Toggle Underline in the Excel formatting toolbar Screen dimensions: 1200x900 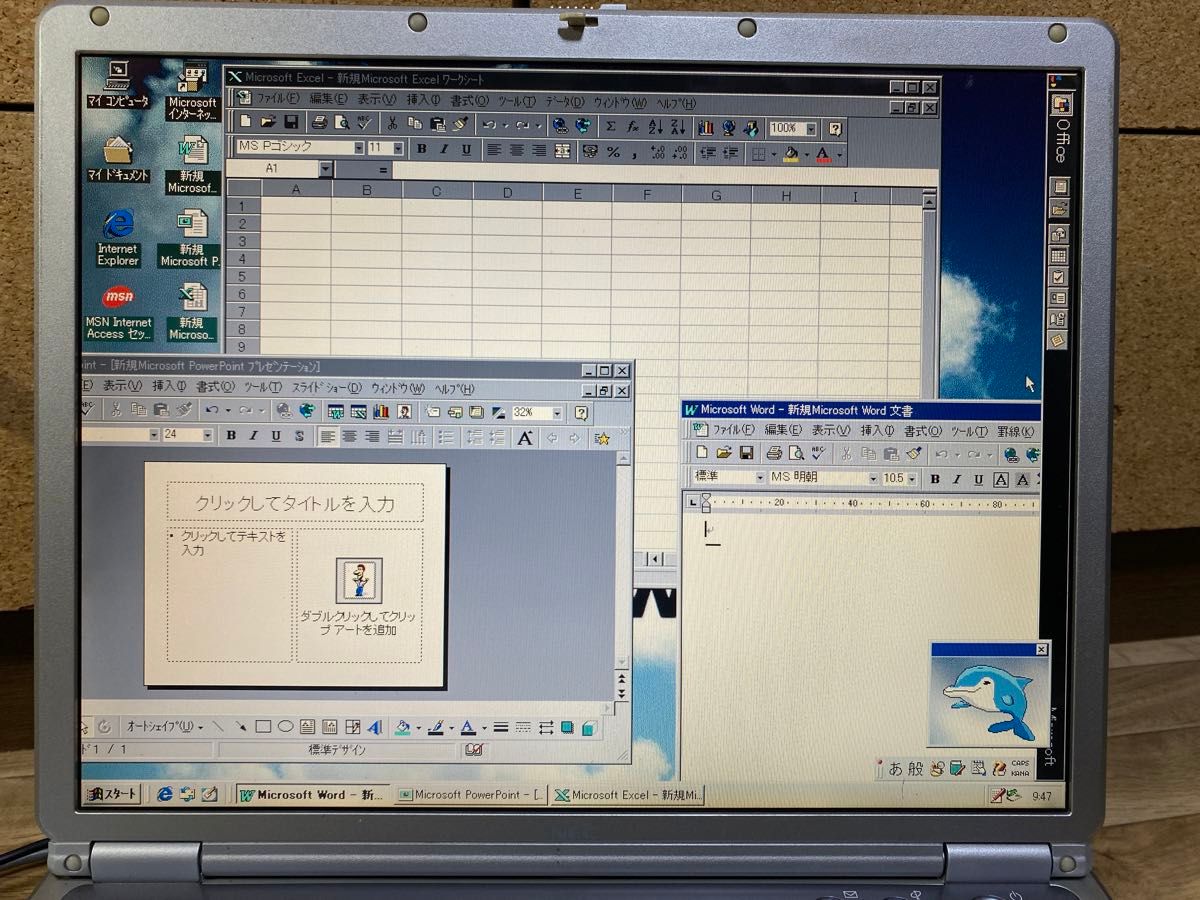point(466,149)
